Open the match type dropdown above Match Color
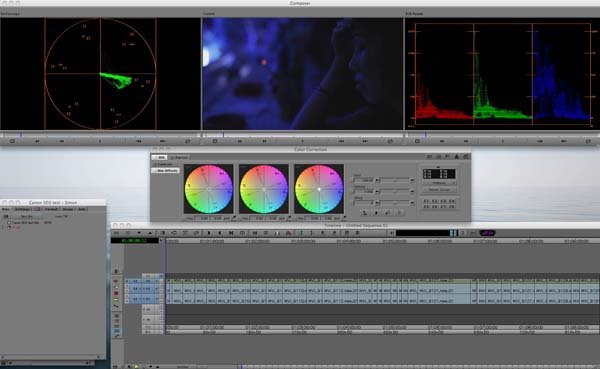 [x=439, y=183]
